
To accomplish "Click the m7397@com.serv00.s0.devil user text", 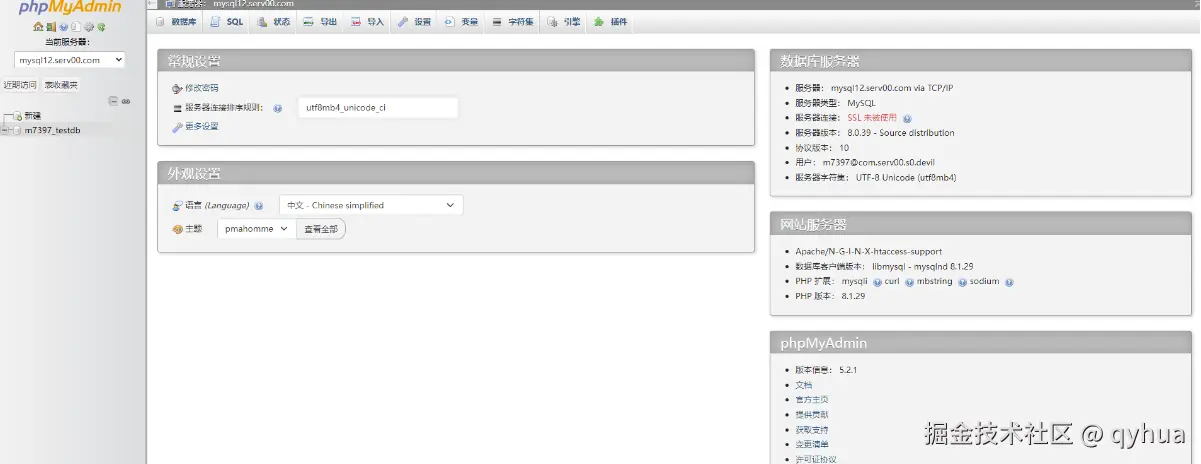I will pyautogui.click(x=878, y=162).
